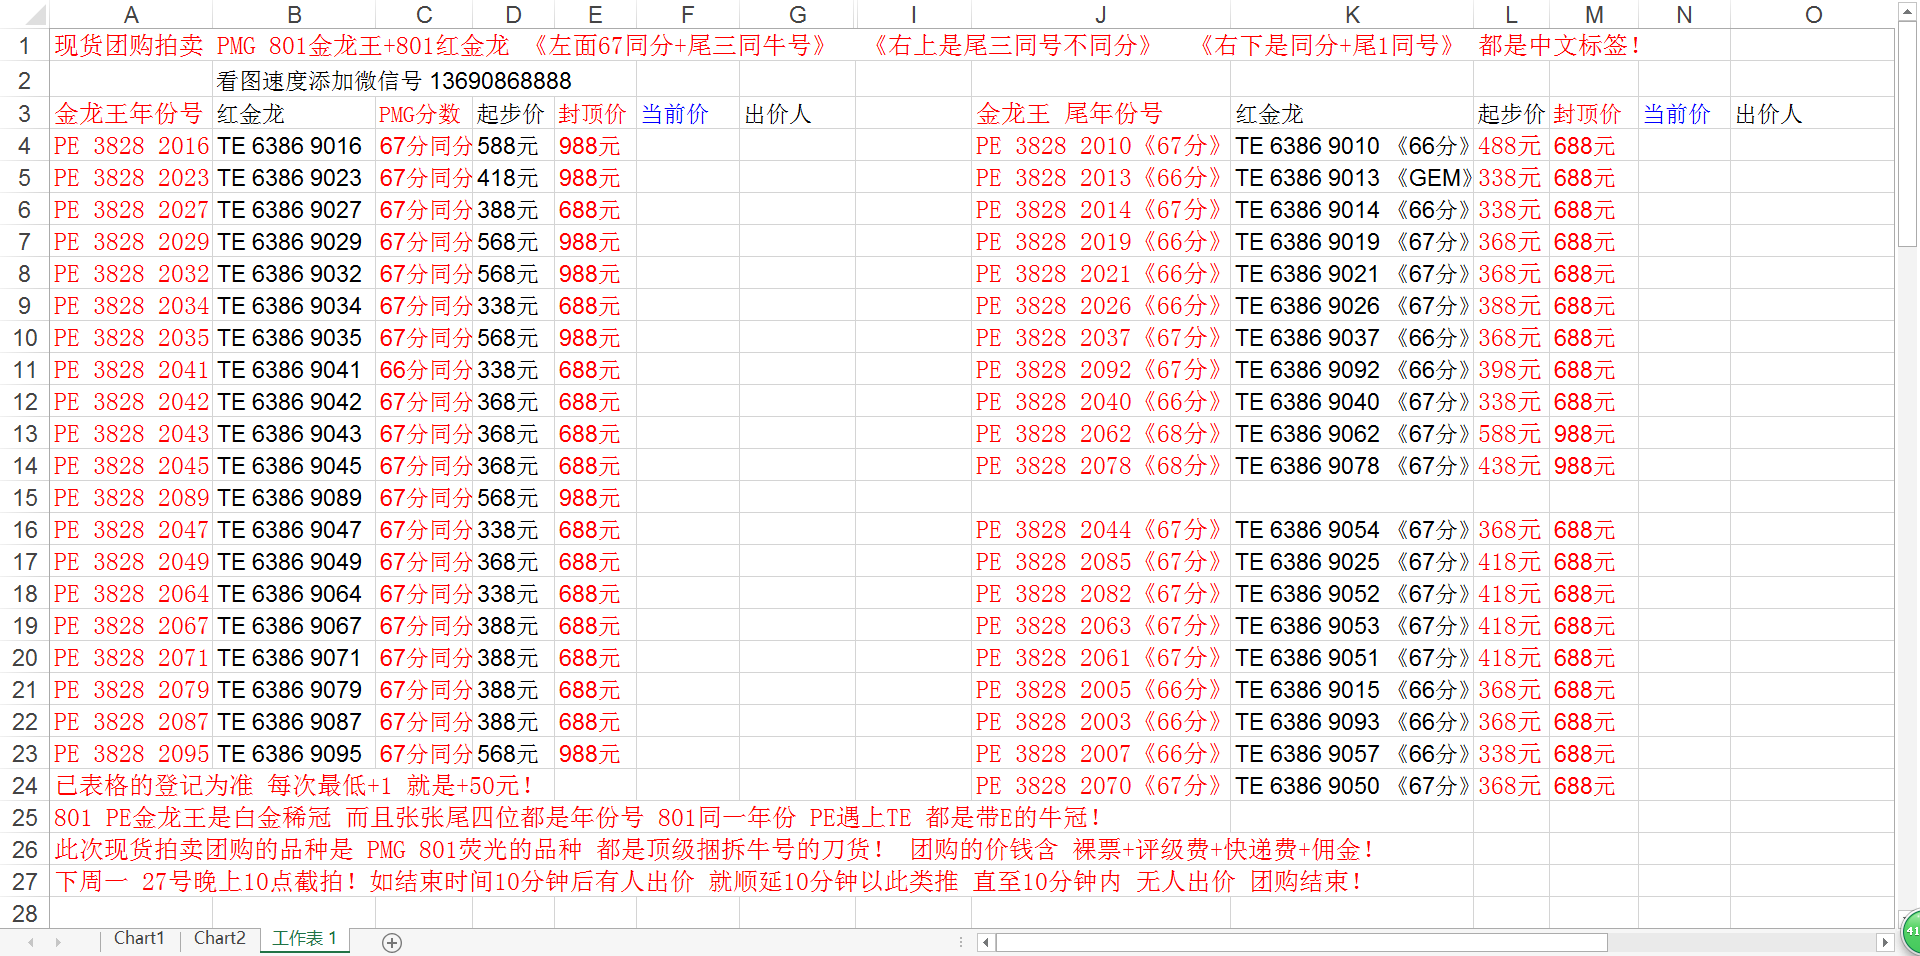Image resolution: width=1920 pixels, height=956 pixels.
Task: Click the 金龙王 尾年份号 header cell
Action: pyautogui.click(x=1101, y=114)
